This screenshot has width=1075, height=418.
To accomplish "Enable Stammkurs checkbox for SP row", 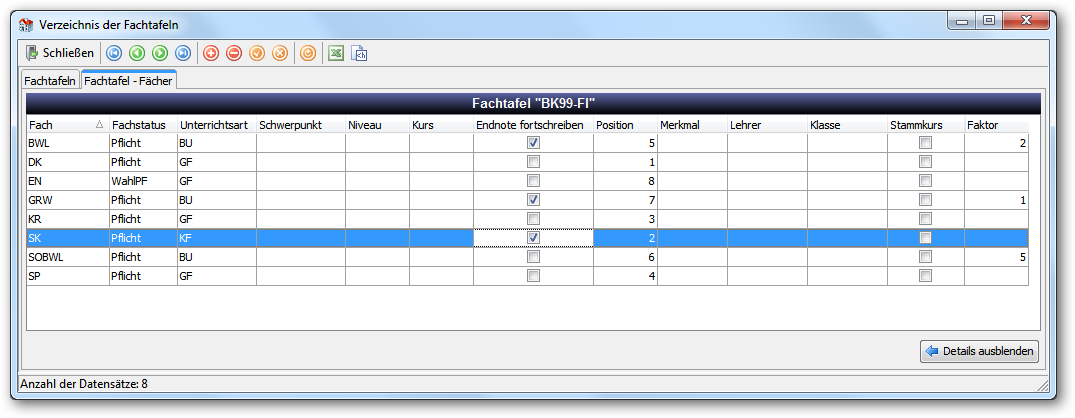I will (x=926, y=275).
